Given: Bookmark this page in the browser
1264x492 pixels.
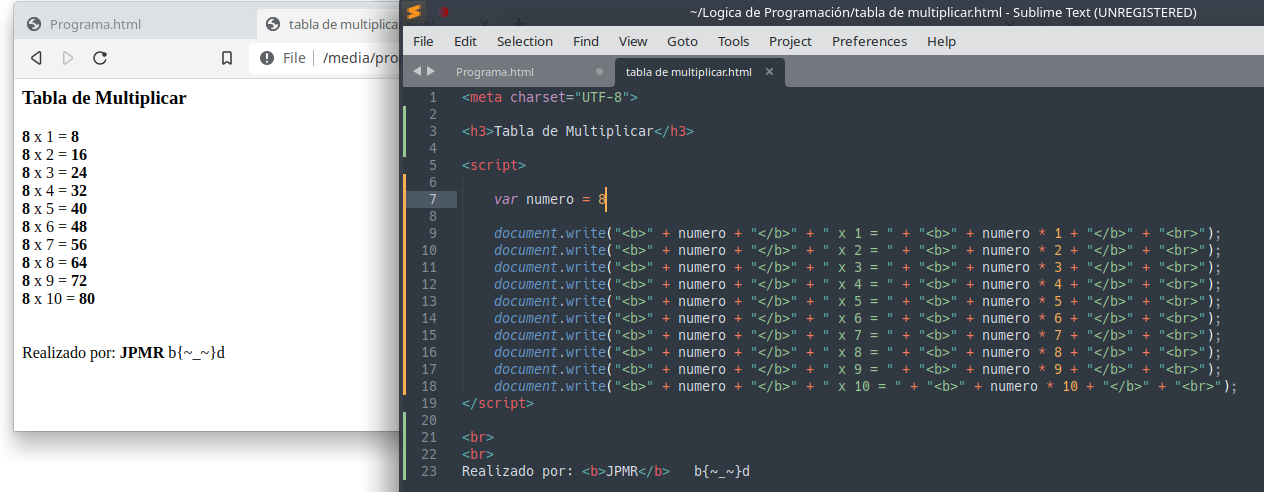Looking at the screenshot, I should pyautogui.click(x=227, y=58).
